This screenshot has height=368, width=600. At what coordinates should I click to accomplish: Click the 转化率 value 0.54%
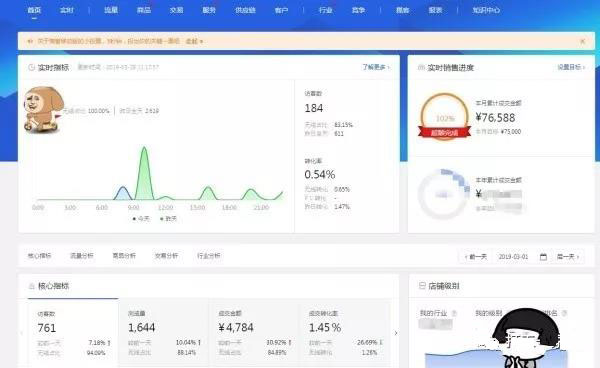pyautogui.click(x=320, y=174)
